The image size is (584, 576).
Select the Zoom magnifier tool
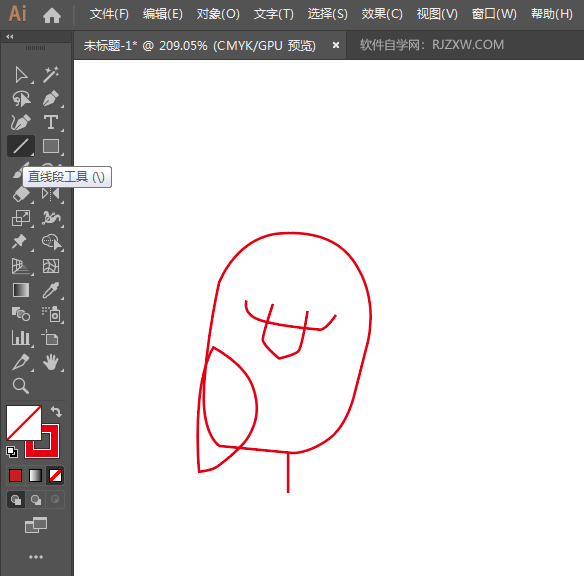tap(21, 386)
